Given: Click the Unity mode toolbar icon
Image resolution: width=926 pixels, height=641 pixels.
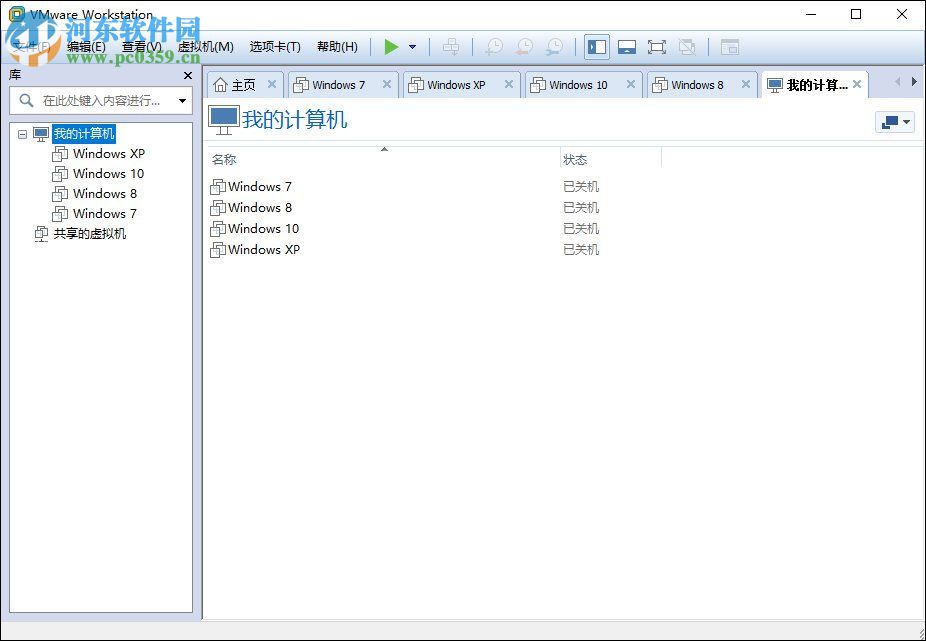Looking at the screenshot, I should [x=687, y=46].
